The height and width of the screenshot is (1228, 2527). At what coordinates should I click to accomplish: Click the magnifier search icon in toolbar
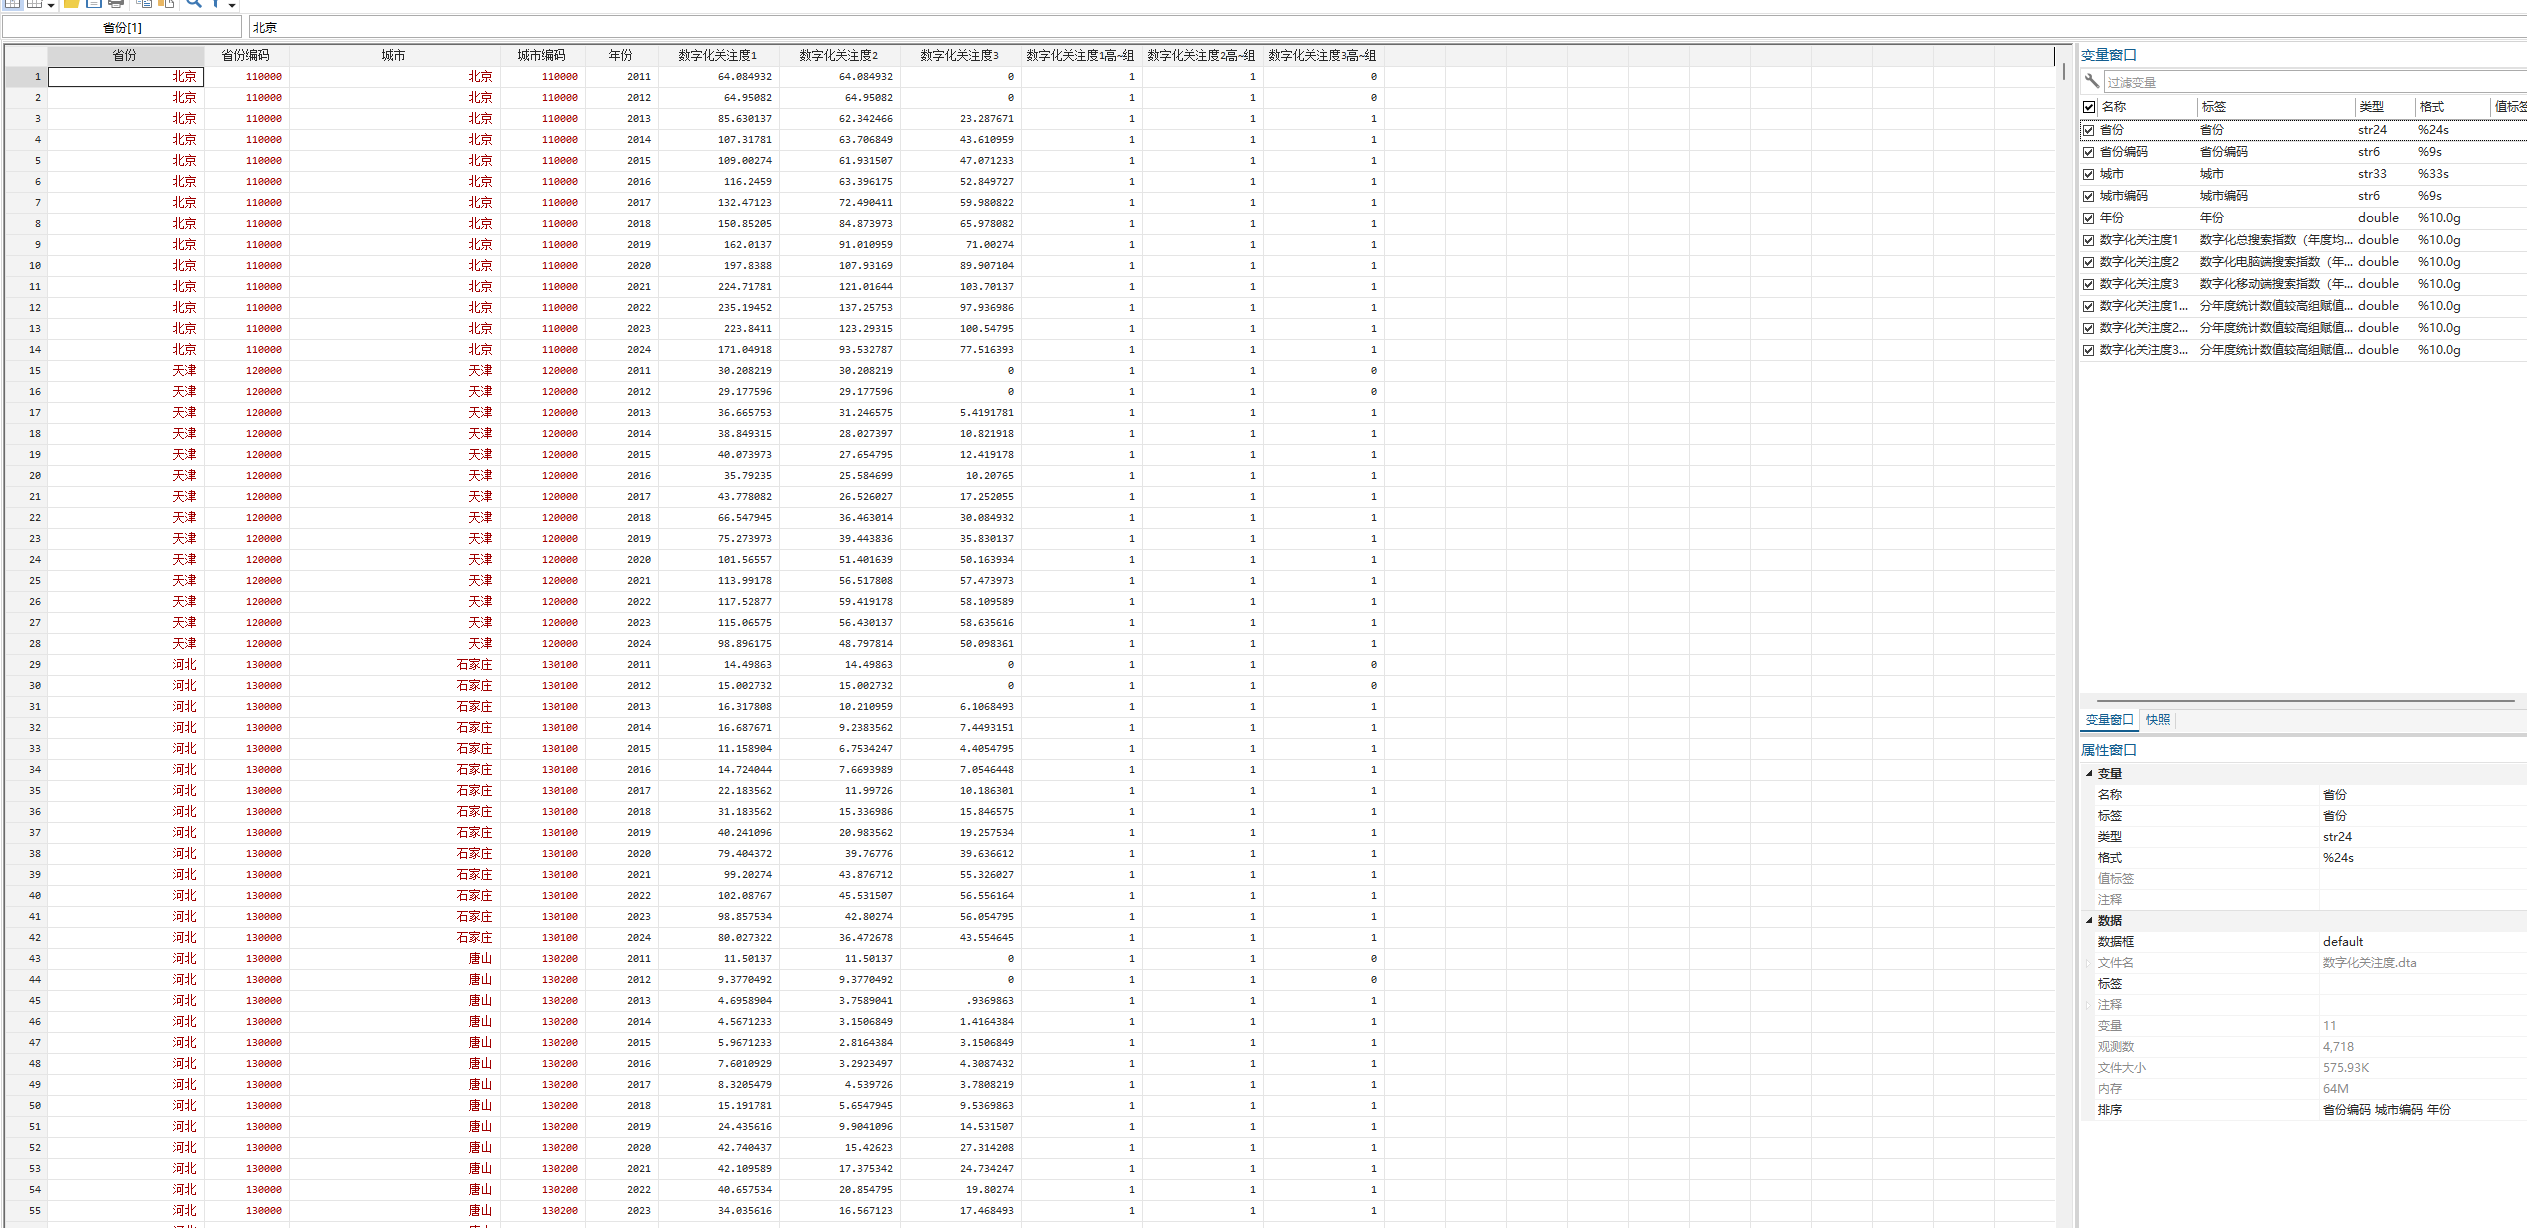(x=194, y=4)
